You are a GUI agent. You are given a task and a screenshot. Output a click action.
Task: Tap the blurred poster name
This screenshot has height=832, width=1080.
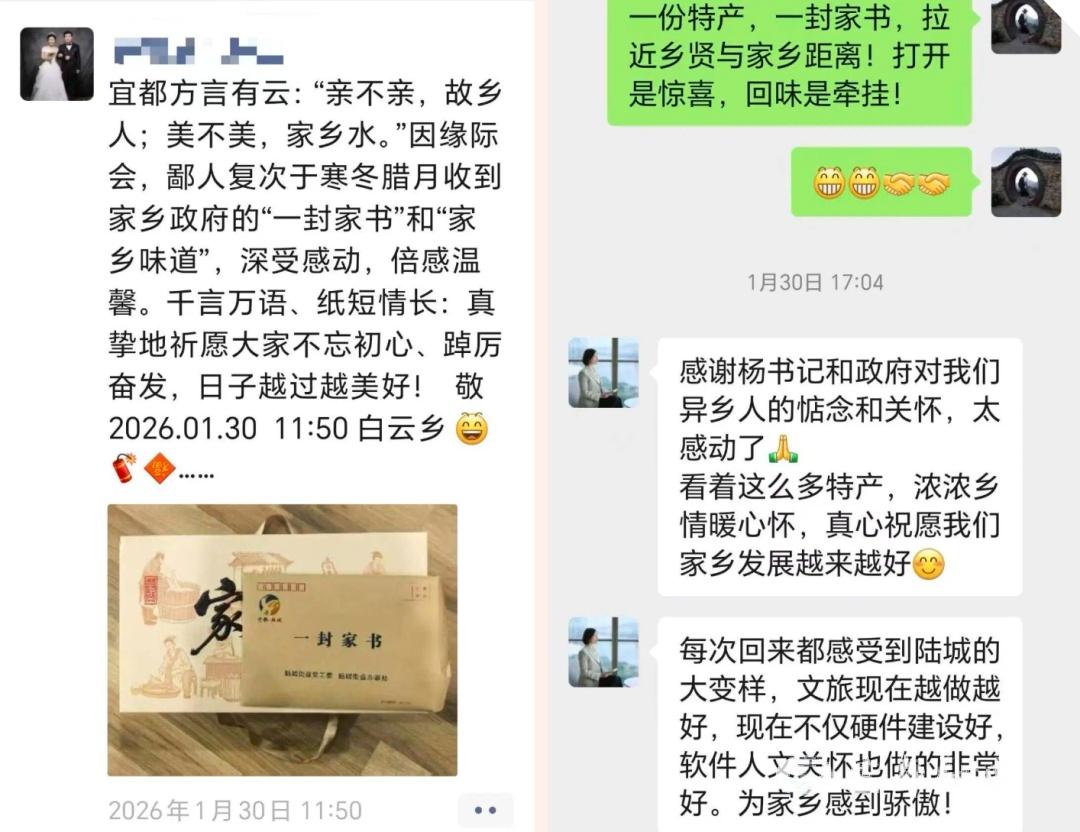coord(198,52)
